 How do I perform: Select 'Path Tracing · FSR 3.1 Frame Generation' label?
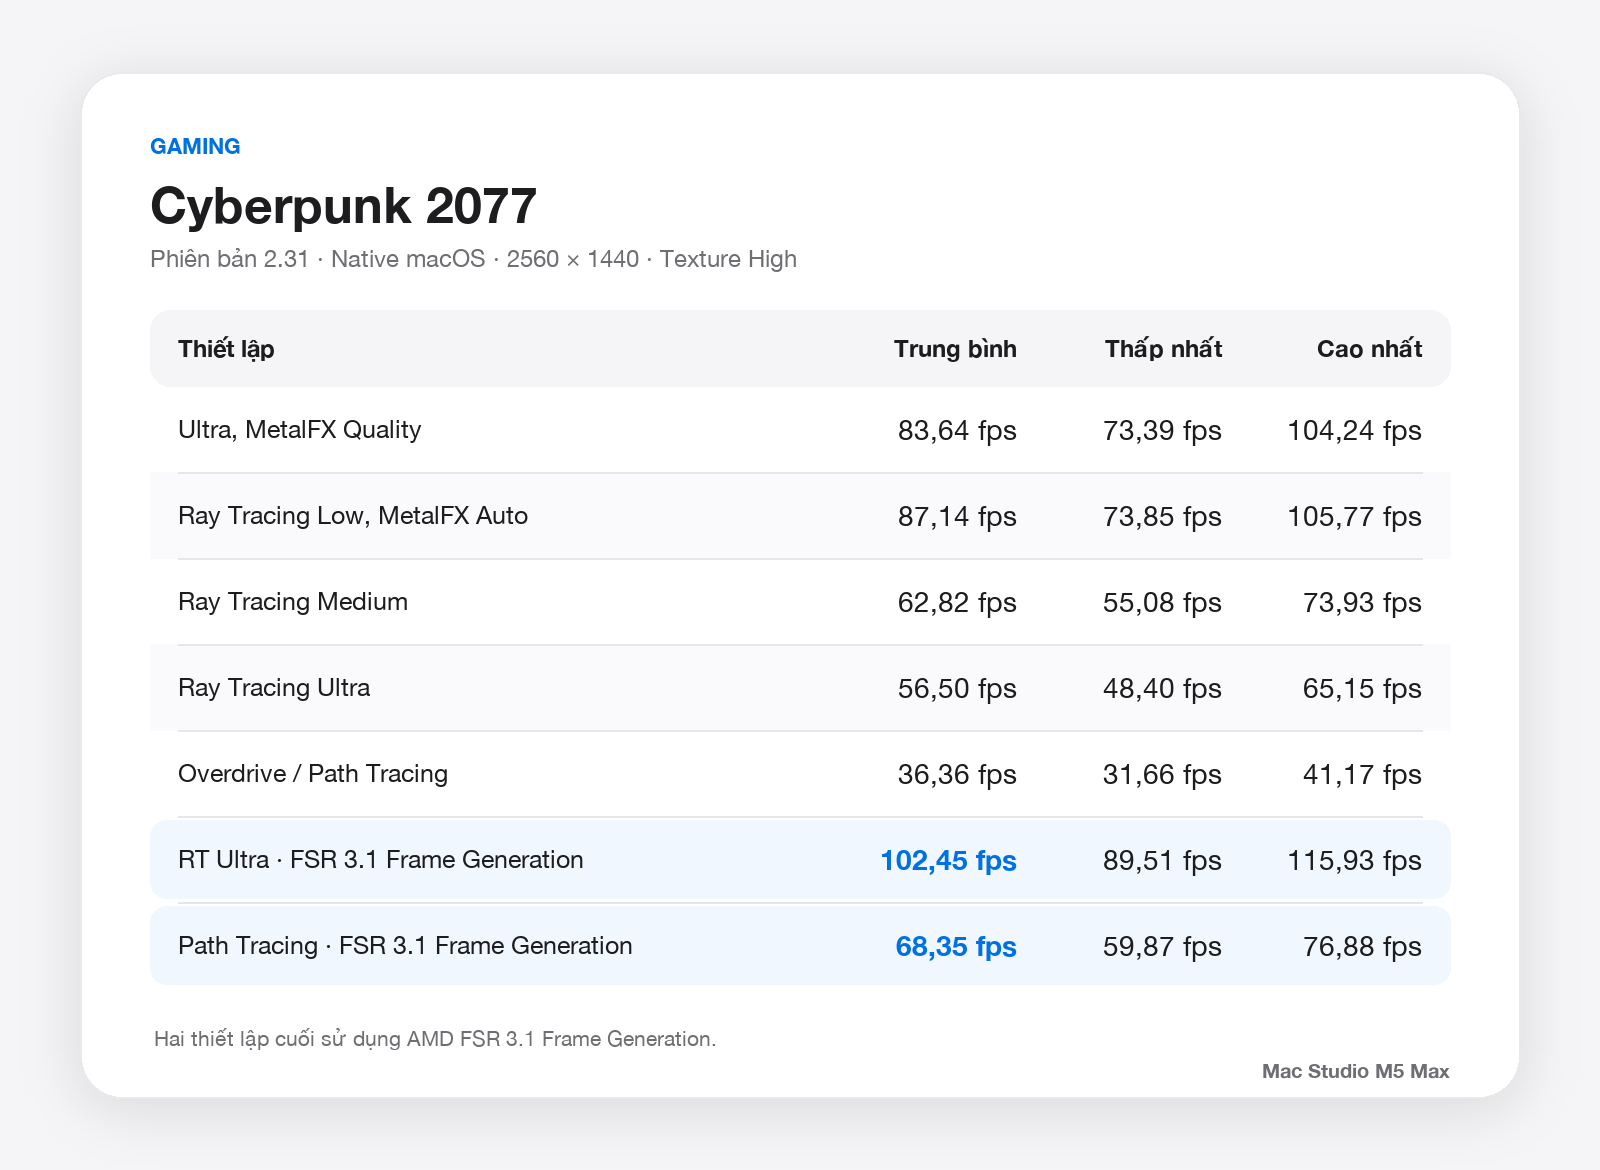click(x=405, y=946)
